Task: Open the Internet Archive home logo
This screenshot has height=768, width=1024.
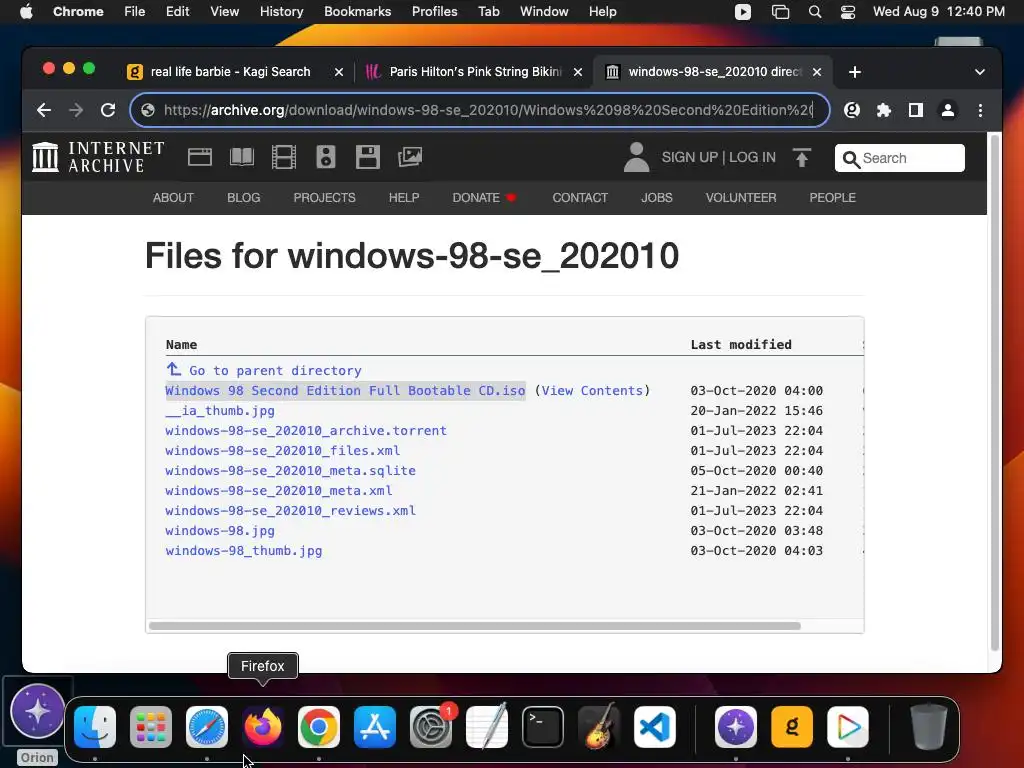Action: point(98,157)
